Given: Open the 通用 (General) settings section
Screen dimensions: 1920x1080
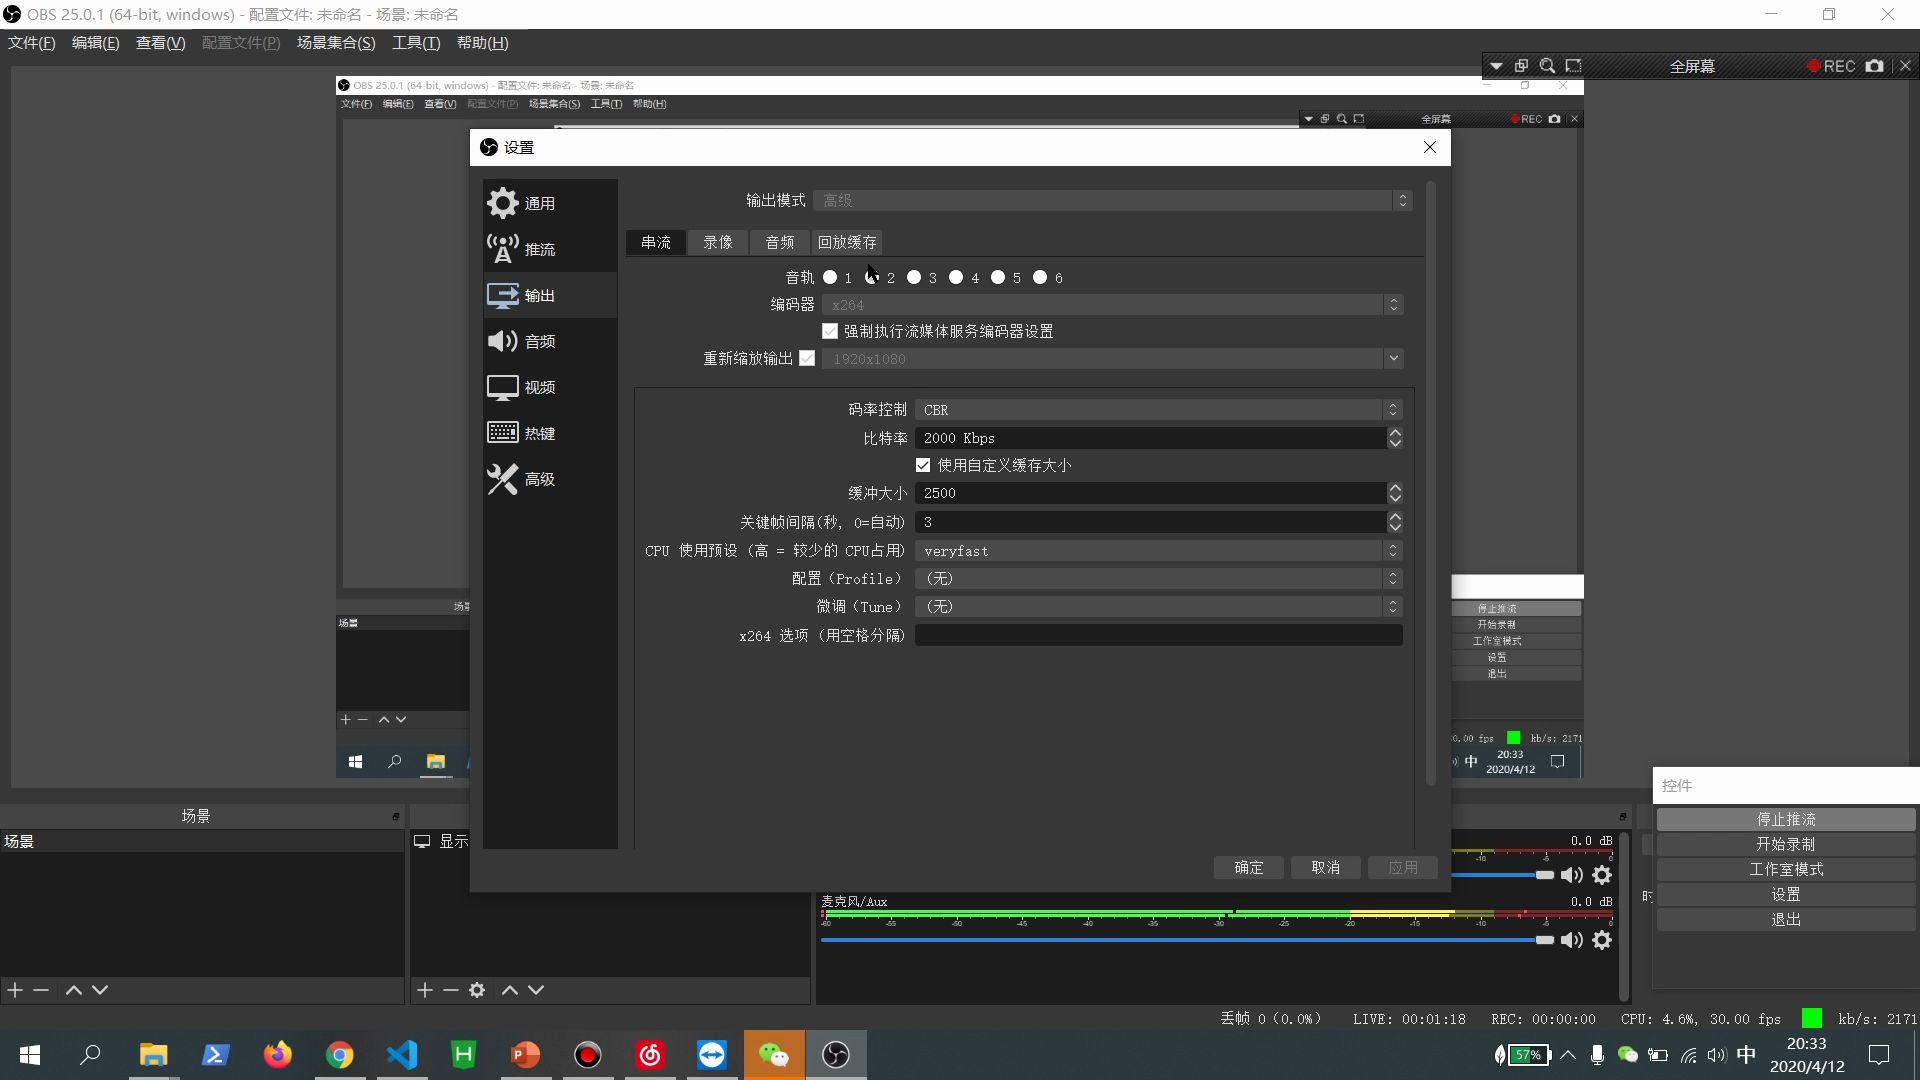Looking at the screenshot, I should point(549,203).
